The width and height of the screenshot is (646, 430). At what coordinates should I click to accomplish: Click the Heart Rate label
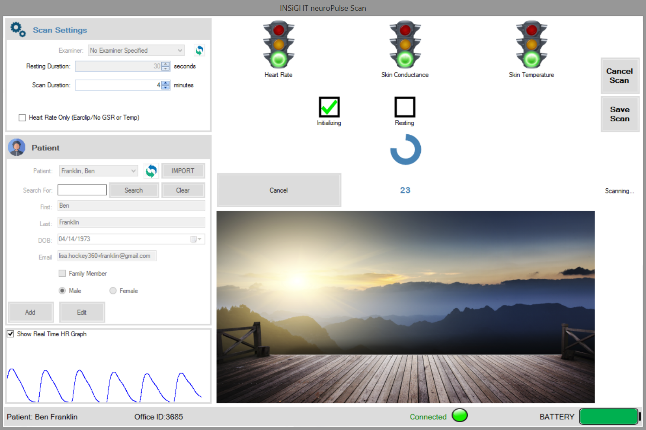click(x=279, y=75)
